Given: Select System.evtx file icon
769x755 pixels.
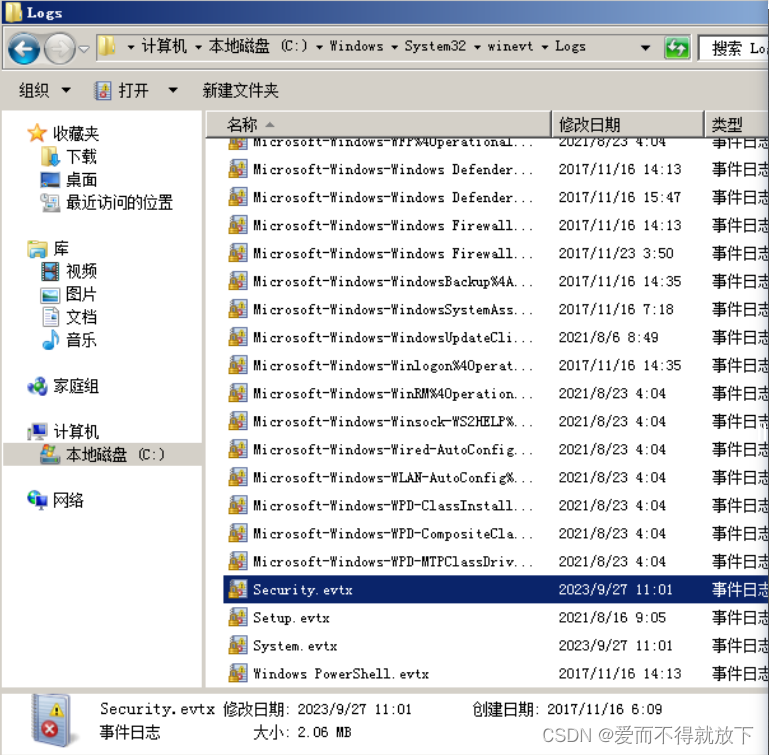Looking at the screenshot, I should (x=238, y=645).
